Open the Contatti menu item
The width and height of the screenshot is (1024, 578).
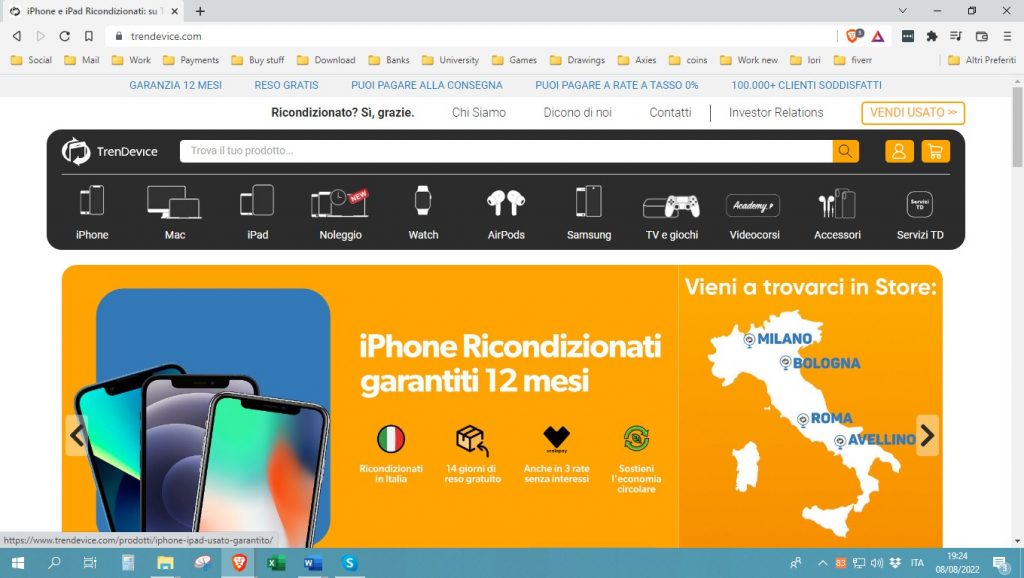tap(670, 113)
